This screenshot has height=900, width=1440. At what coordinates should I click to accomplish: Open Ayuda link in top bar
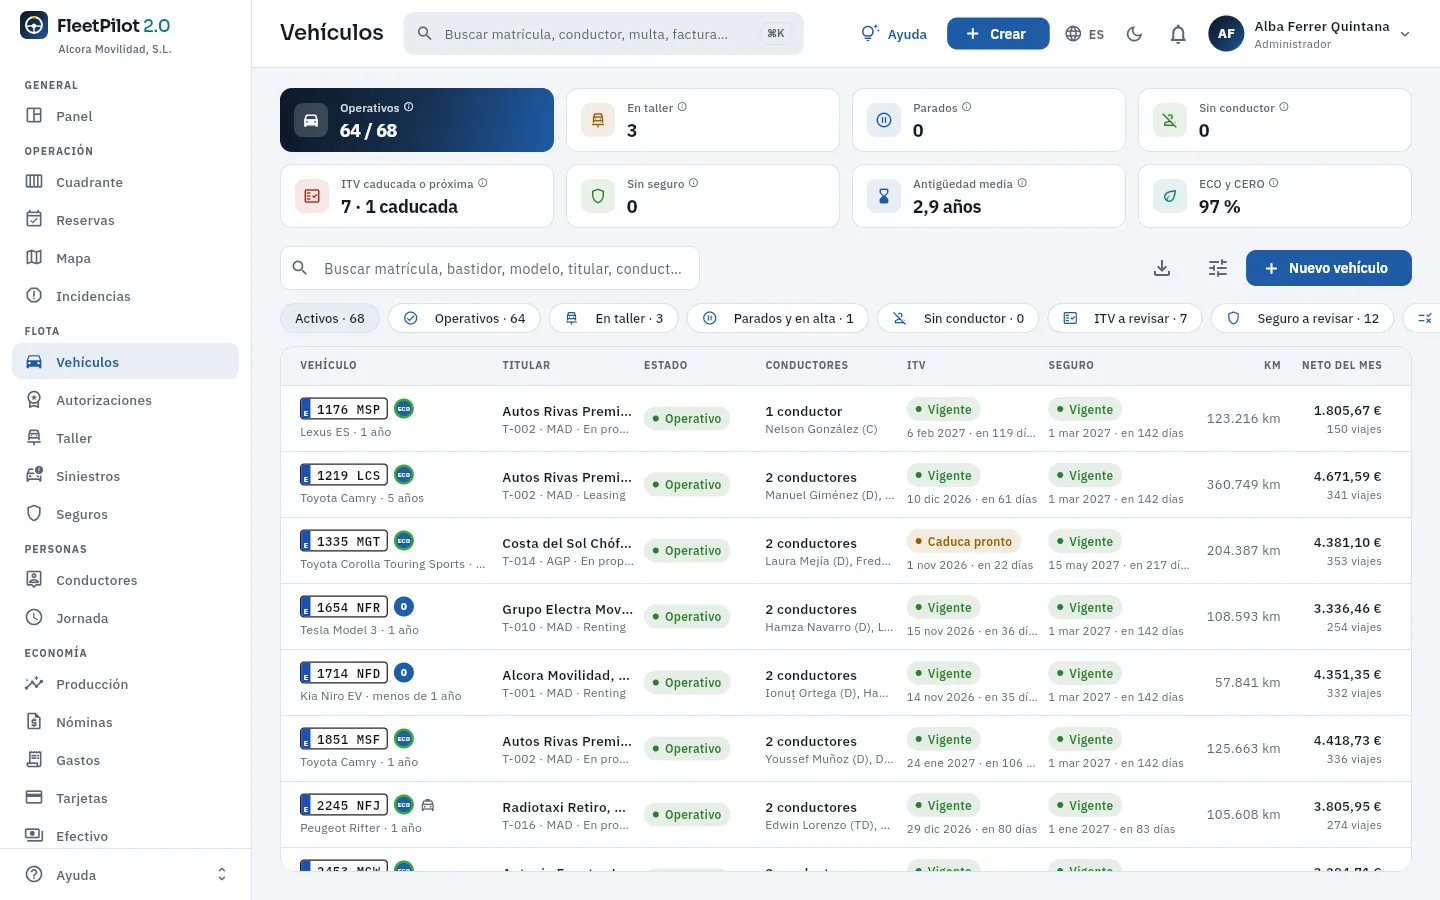[x=894, y=34]
